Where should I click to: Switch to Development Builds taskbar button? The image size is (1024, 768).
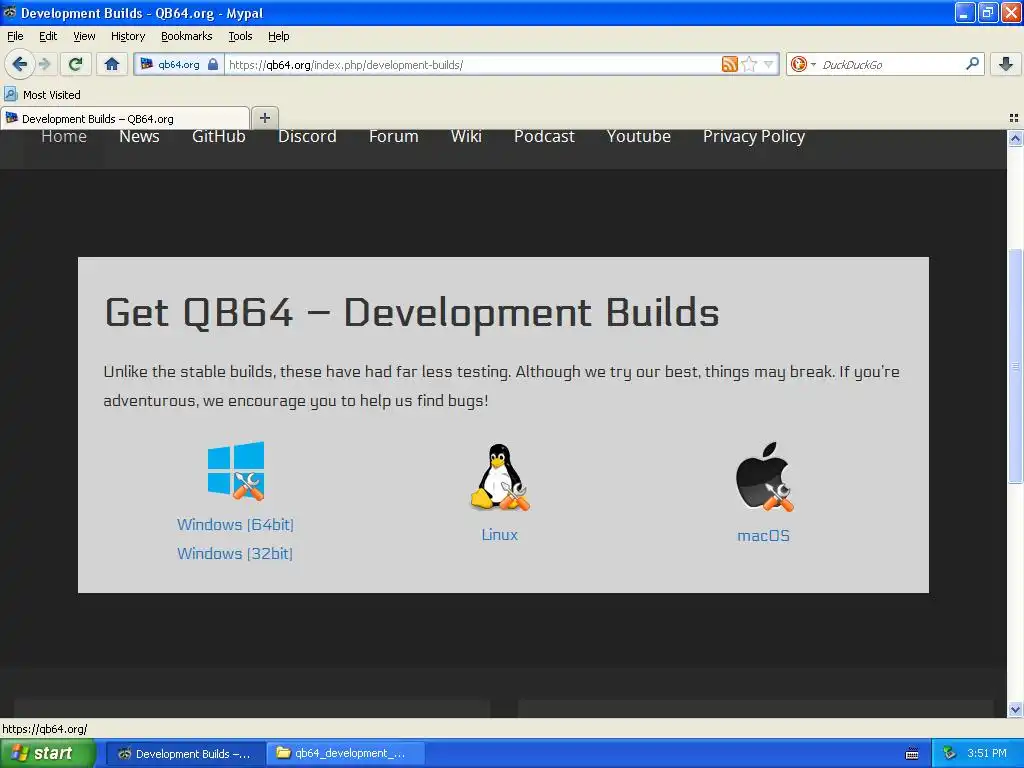click(185, 754)
